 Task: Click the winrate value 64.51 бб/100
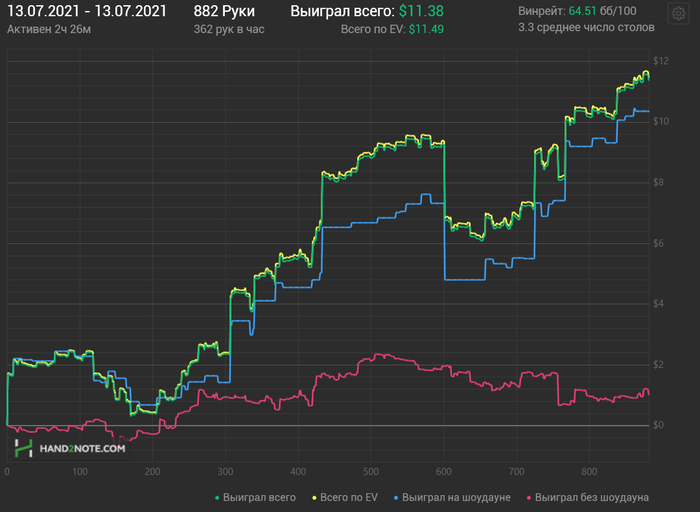[602, 11]
